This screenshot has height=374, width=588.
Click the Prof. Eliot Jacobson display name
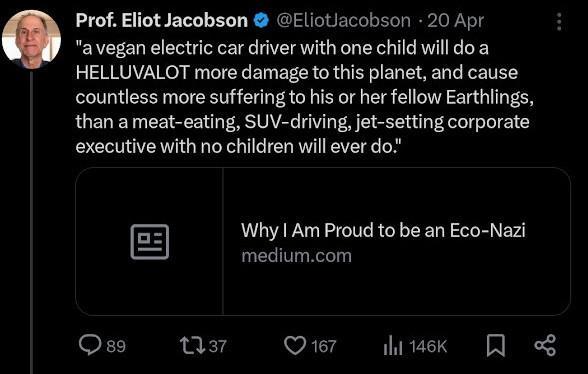pos(162,20)
